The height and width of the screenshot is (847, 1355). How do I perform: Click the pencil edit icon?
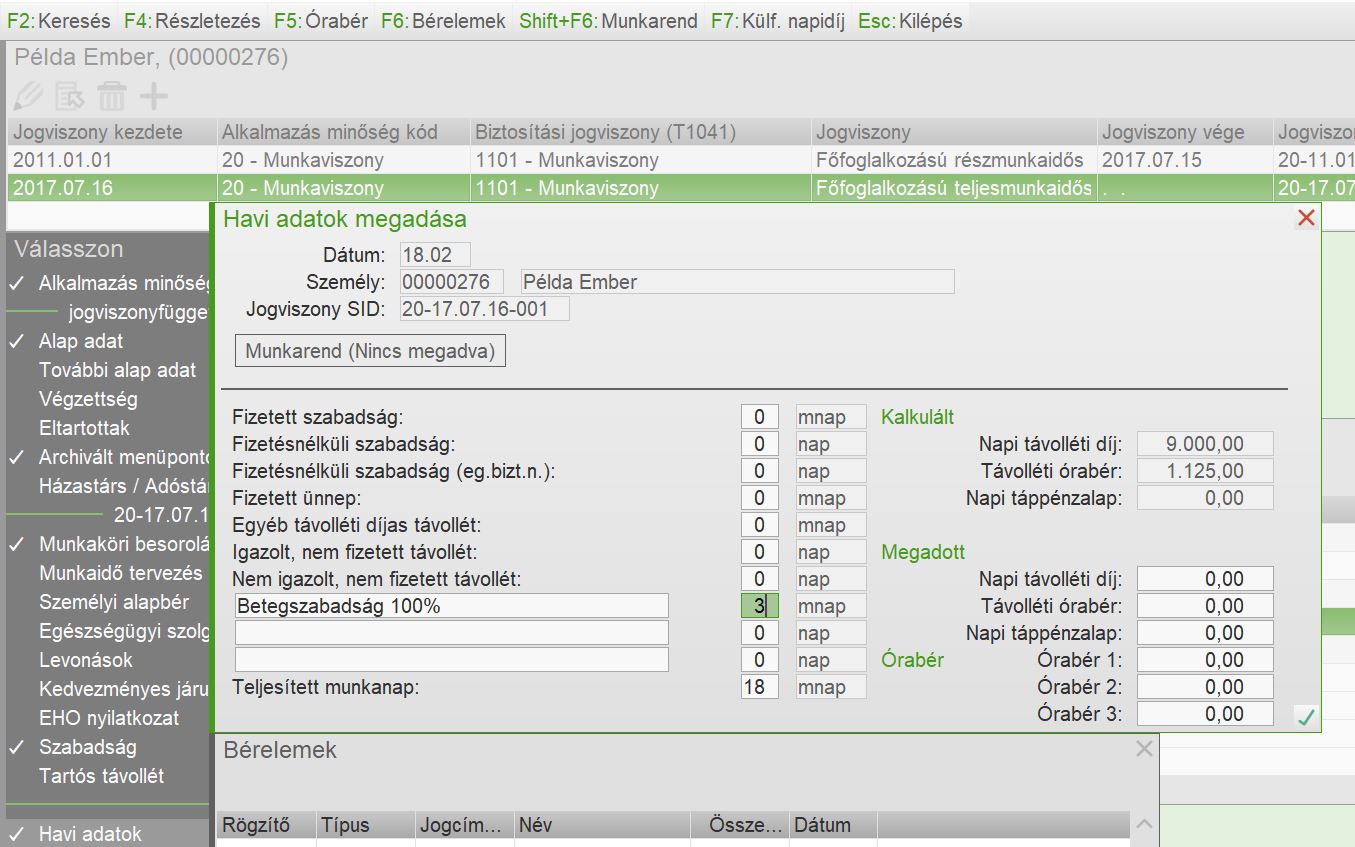click(29, 96)
